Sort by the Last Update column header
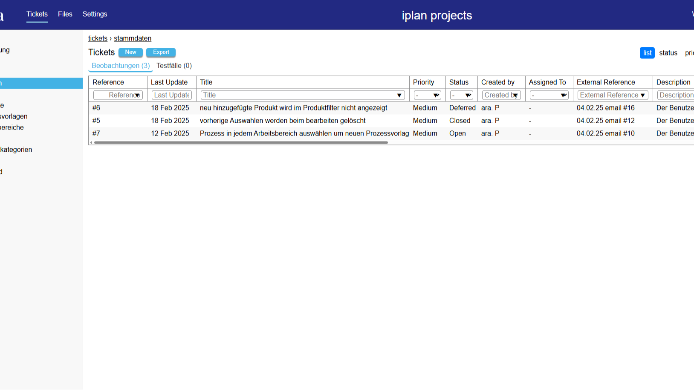 pos(169,82)
